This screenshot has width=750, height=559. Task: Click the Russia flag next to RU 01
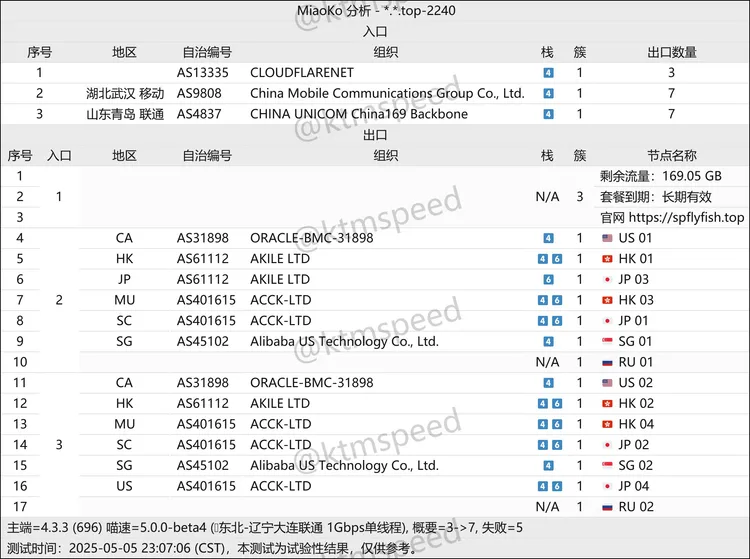click(x=607, y=362)
